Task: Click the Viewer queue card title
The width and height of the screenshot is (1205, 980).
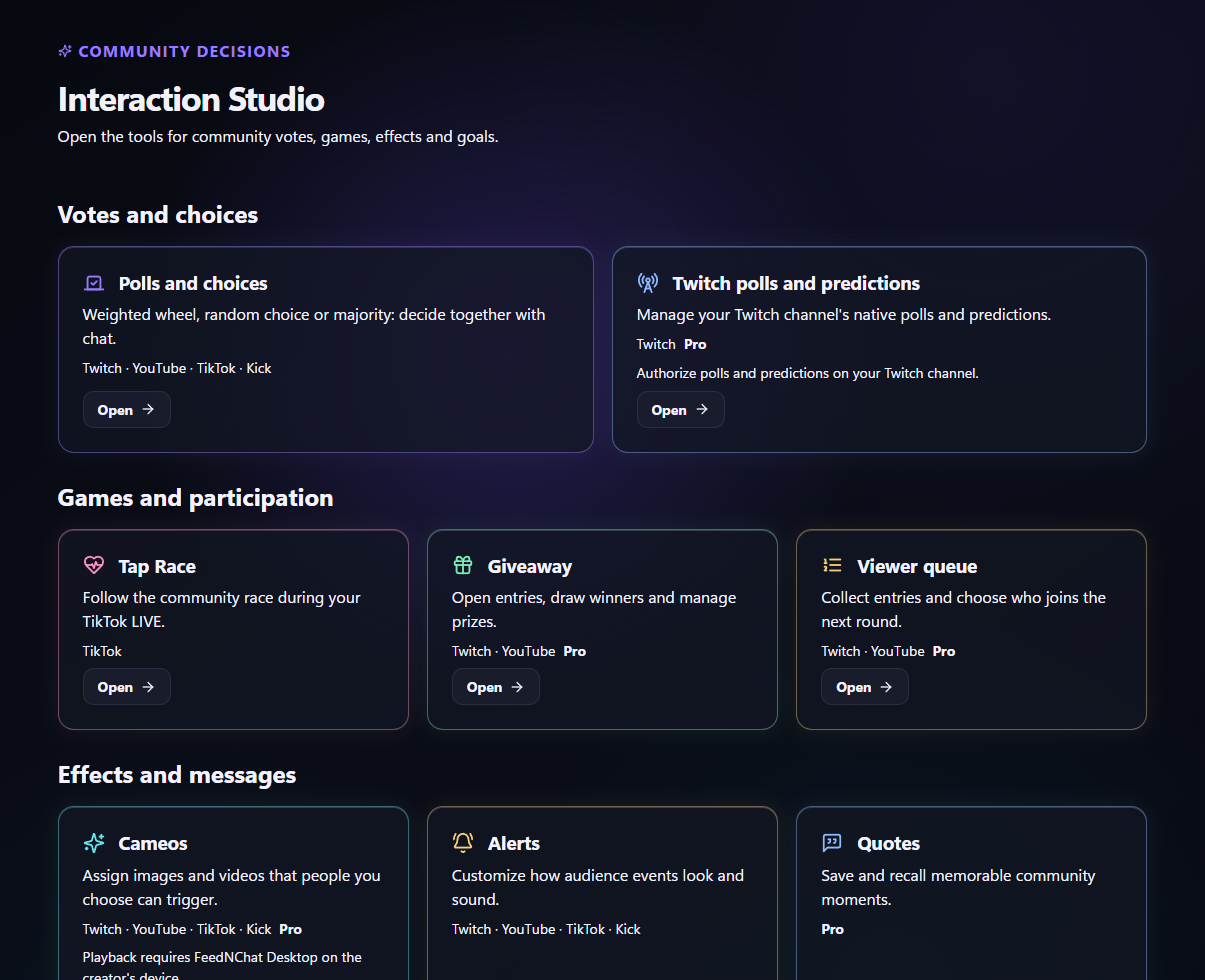Action: click(917, 567)
